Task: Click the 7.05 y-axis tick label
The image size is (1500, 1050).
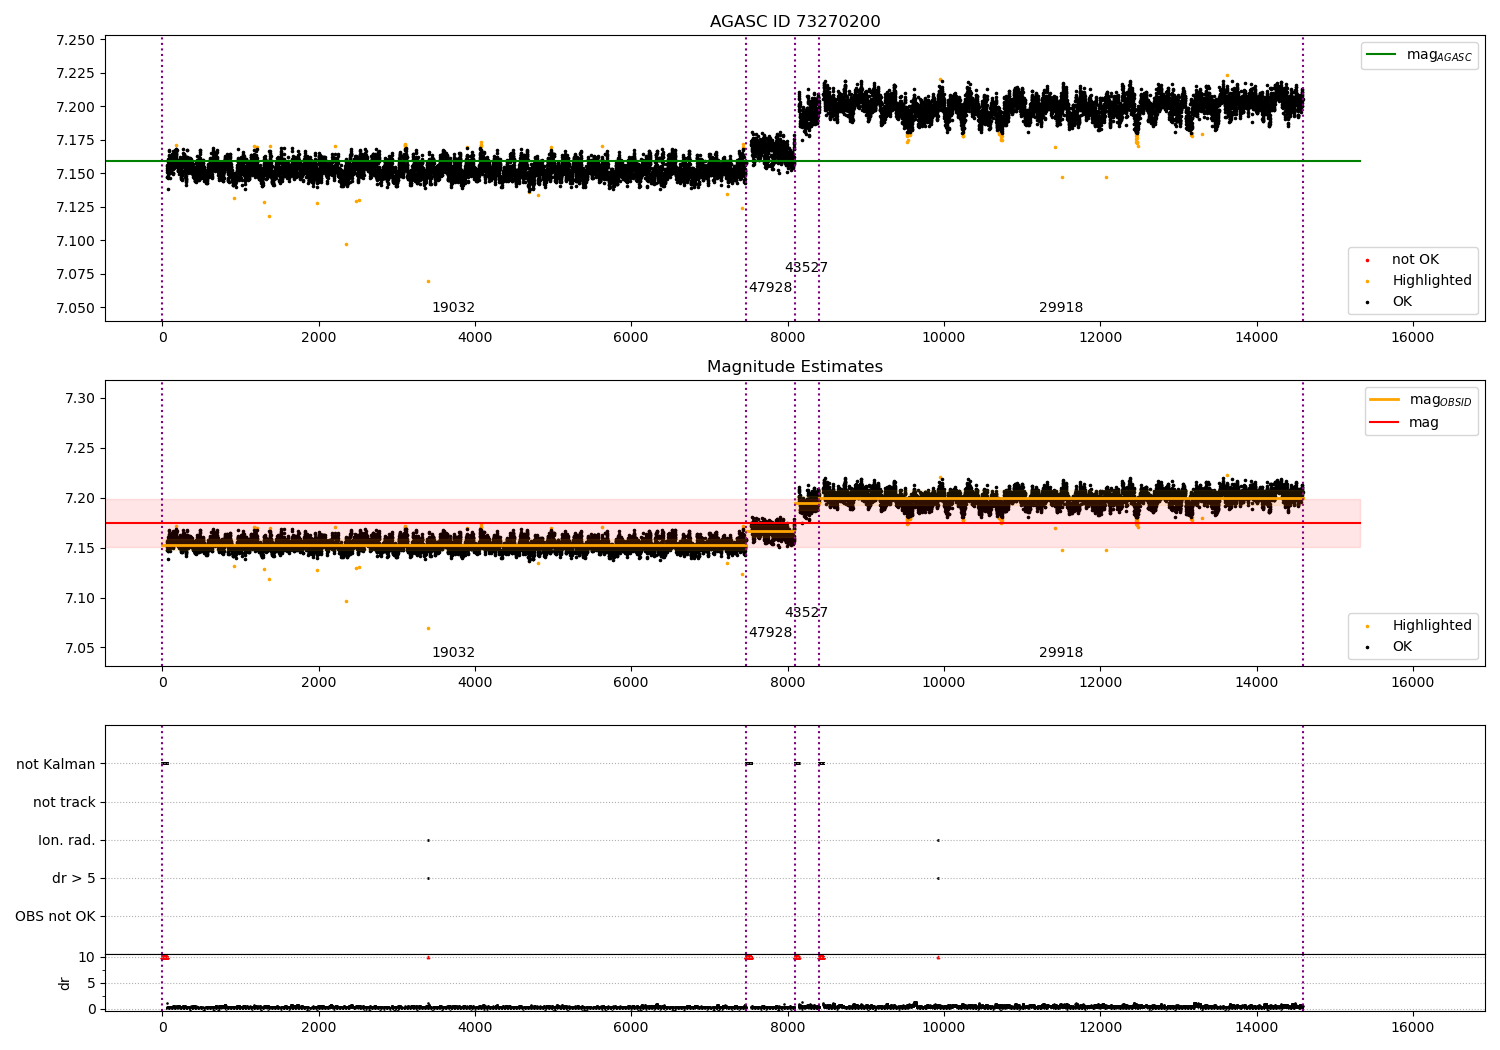Action: (x=80, y=648)
